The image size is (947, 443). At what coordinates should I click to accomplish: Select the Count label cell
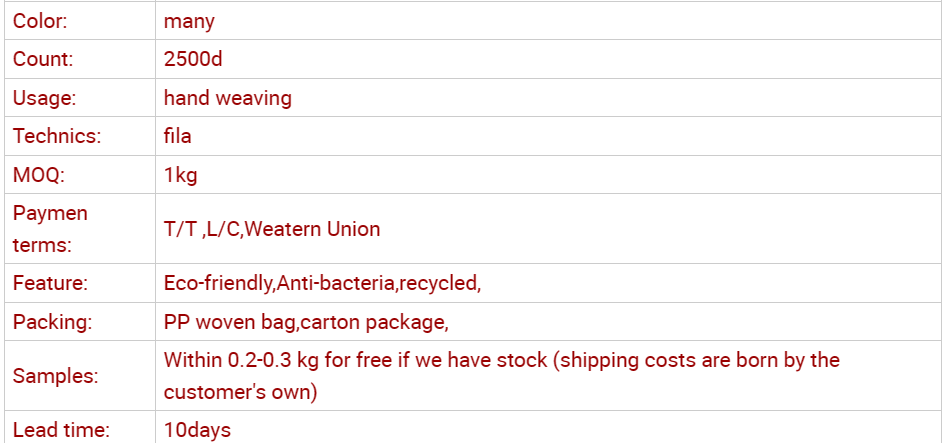pyautogui.click(x=43, y=59)
